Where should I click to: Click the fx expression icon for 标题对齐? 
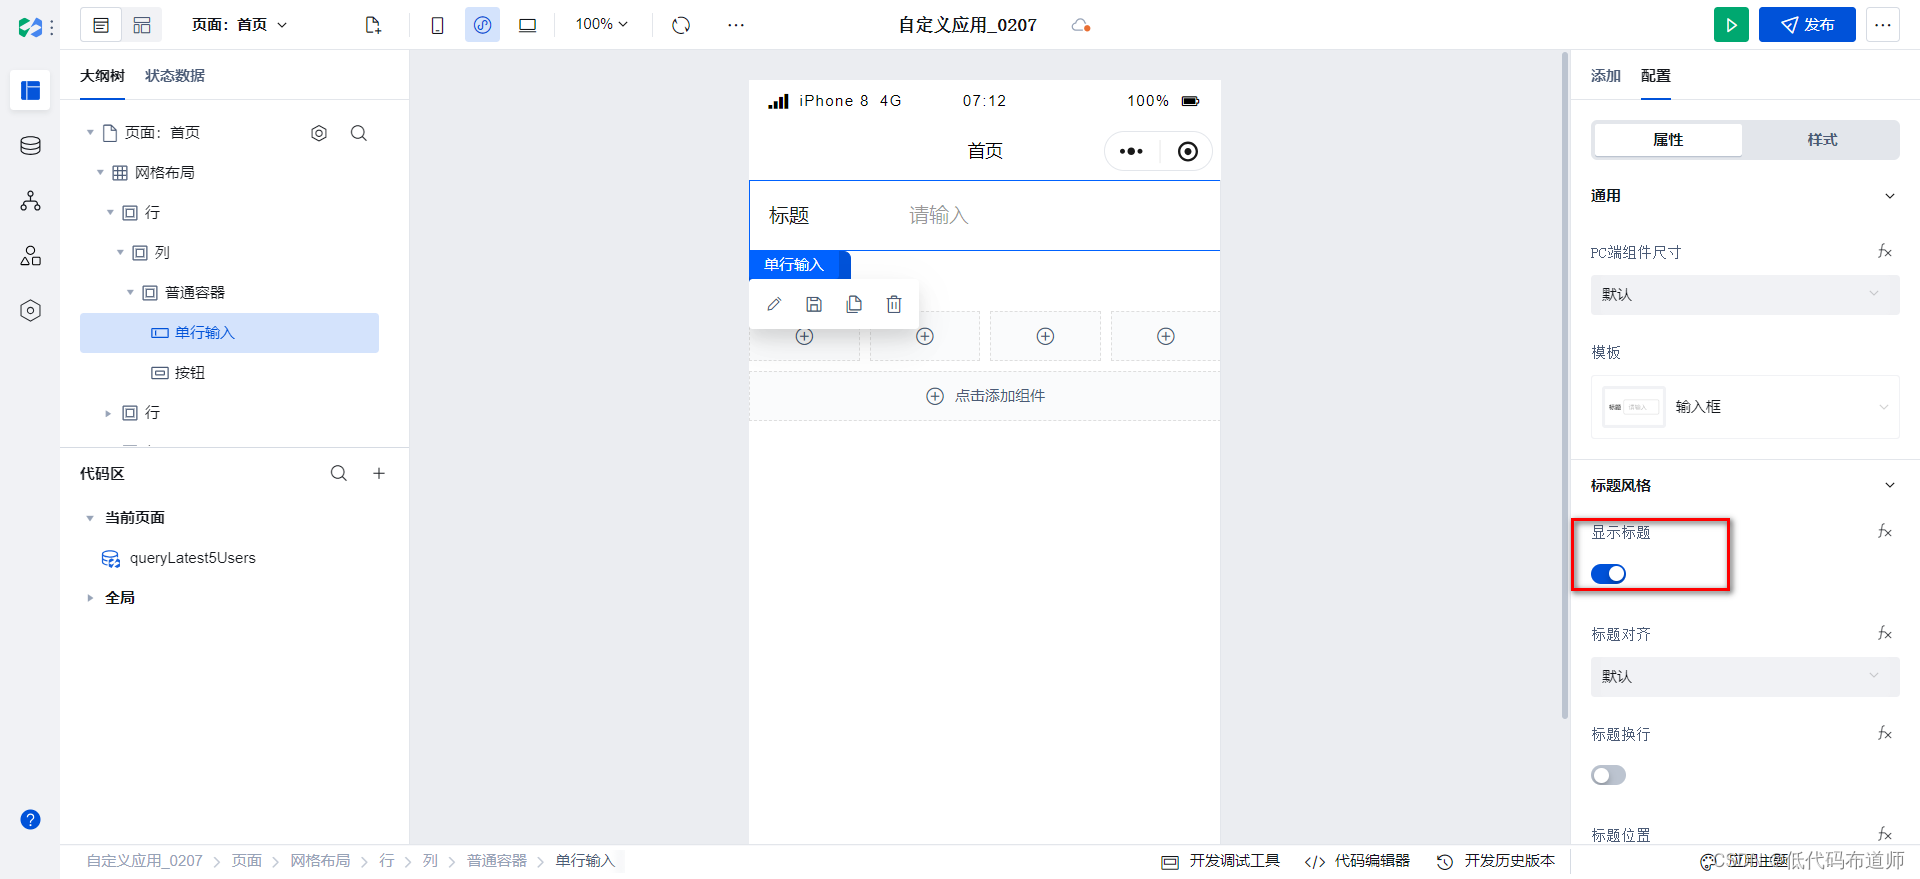1885,634
